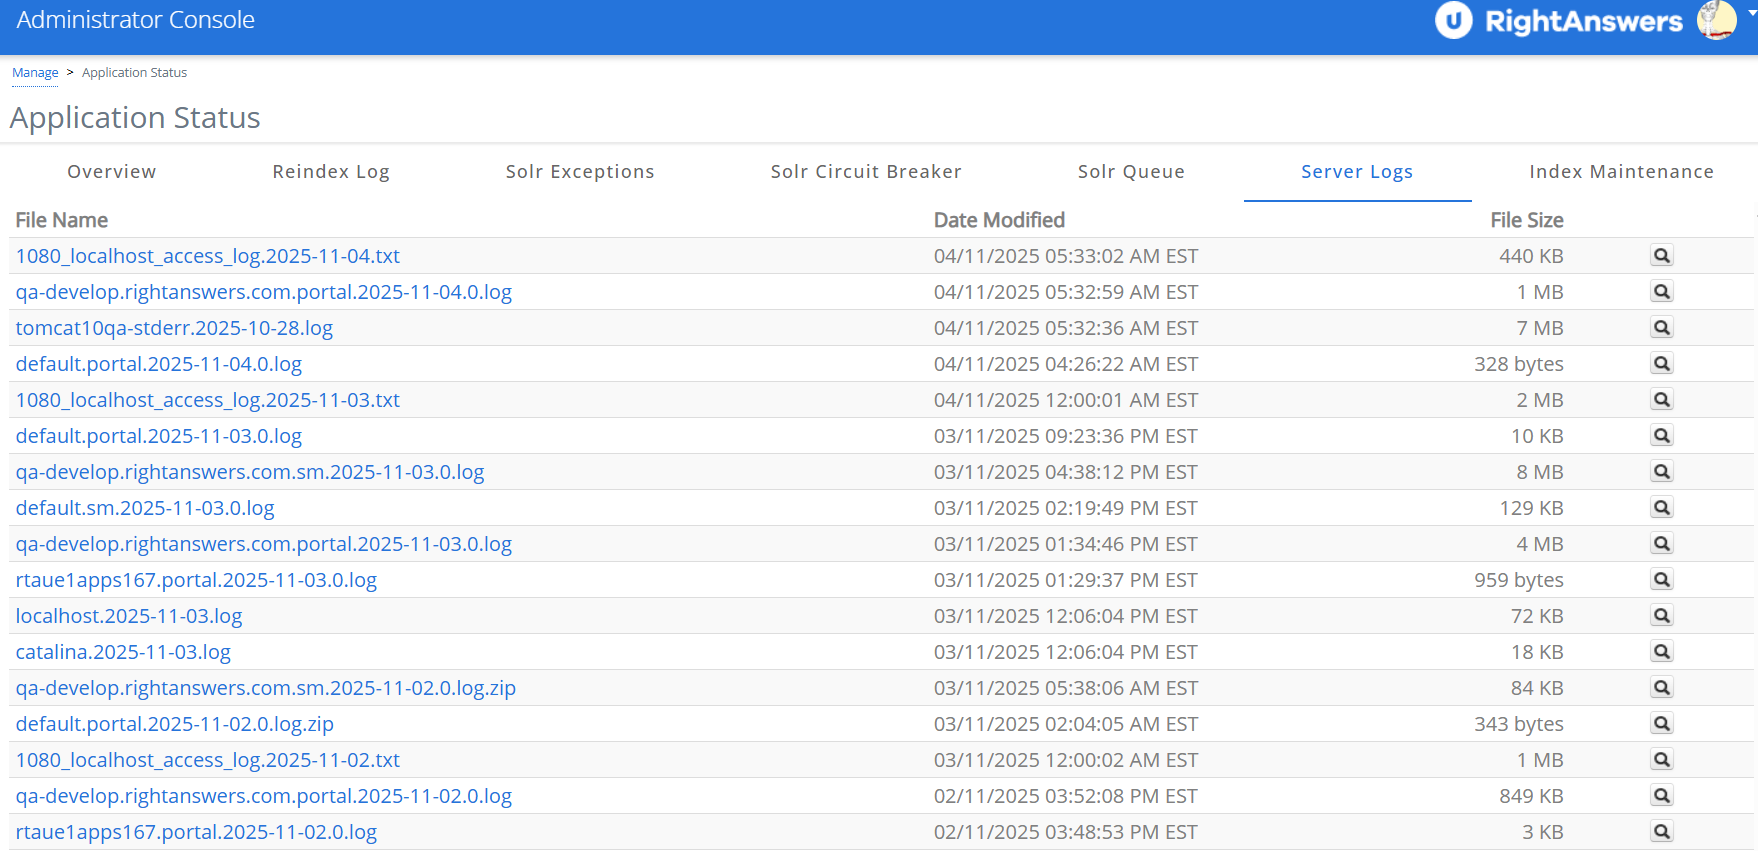Click the Date Modified column header
This screenshot has height=851, width=1758.
point(999,220)
